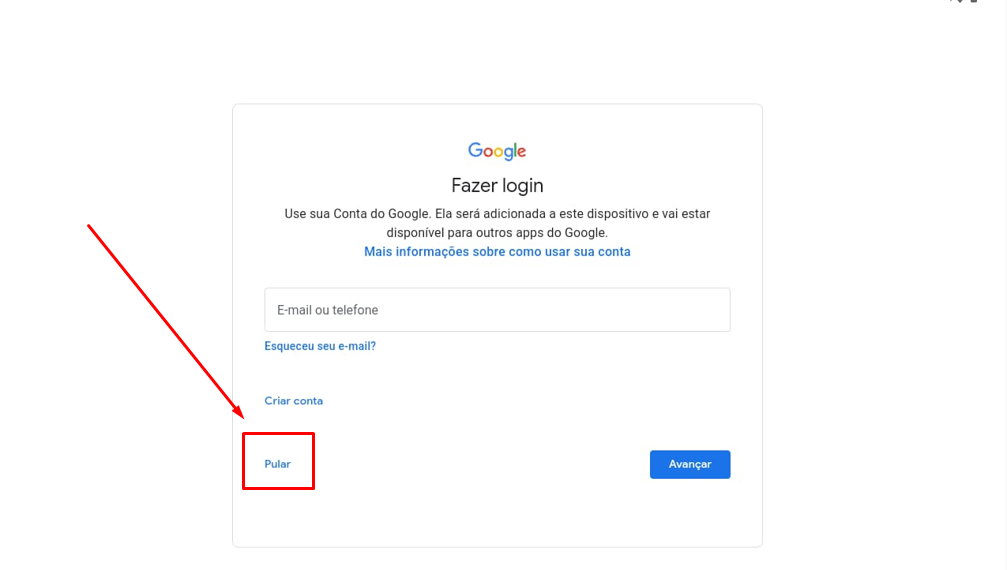1007x570 pixels.
Task: Open Mais informações sobre como usar sua conta
Action: (x=497, y=252)
